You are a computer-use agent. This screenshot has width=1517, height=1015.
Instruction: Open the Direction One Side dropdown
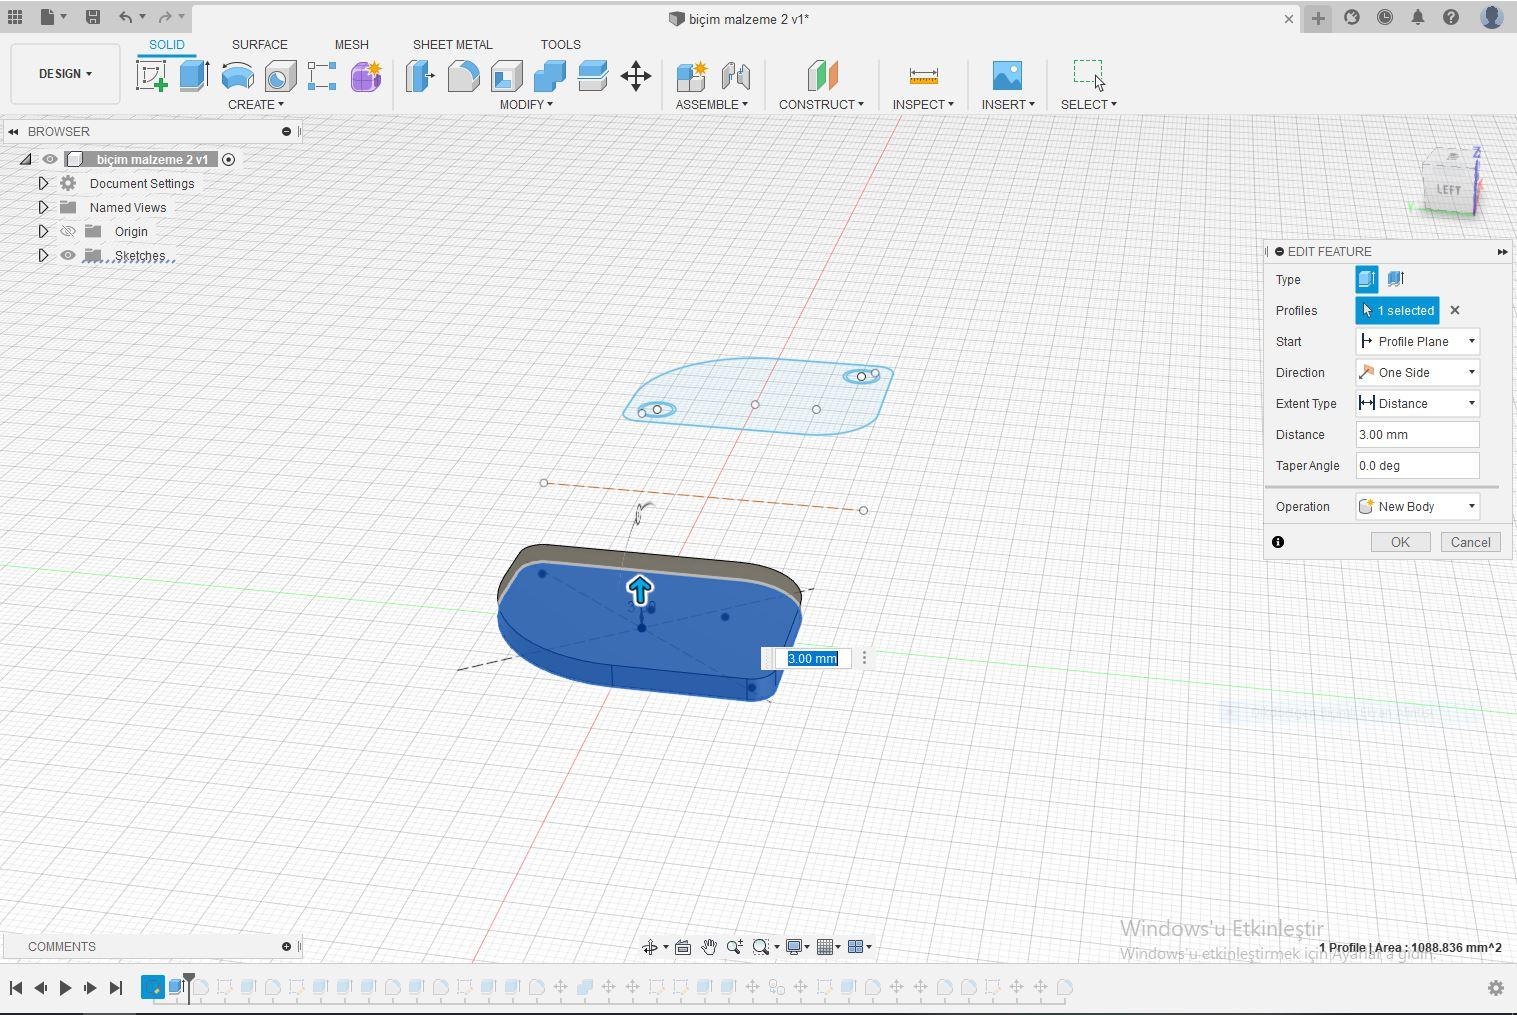pyautogui.click(x=1417, y=372)
